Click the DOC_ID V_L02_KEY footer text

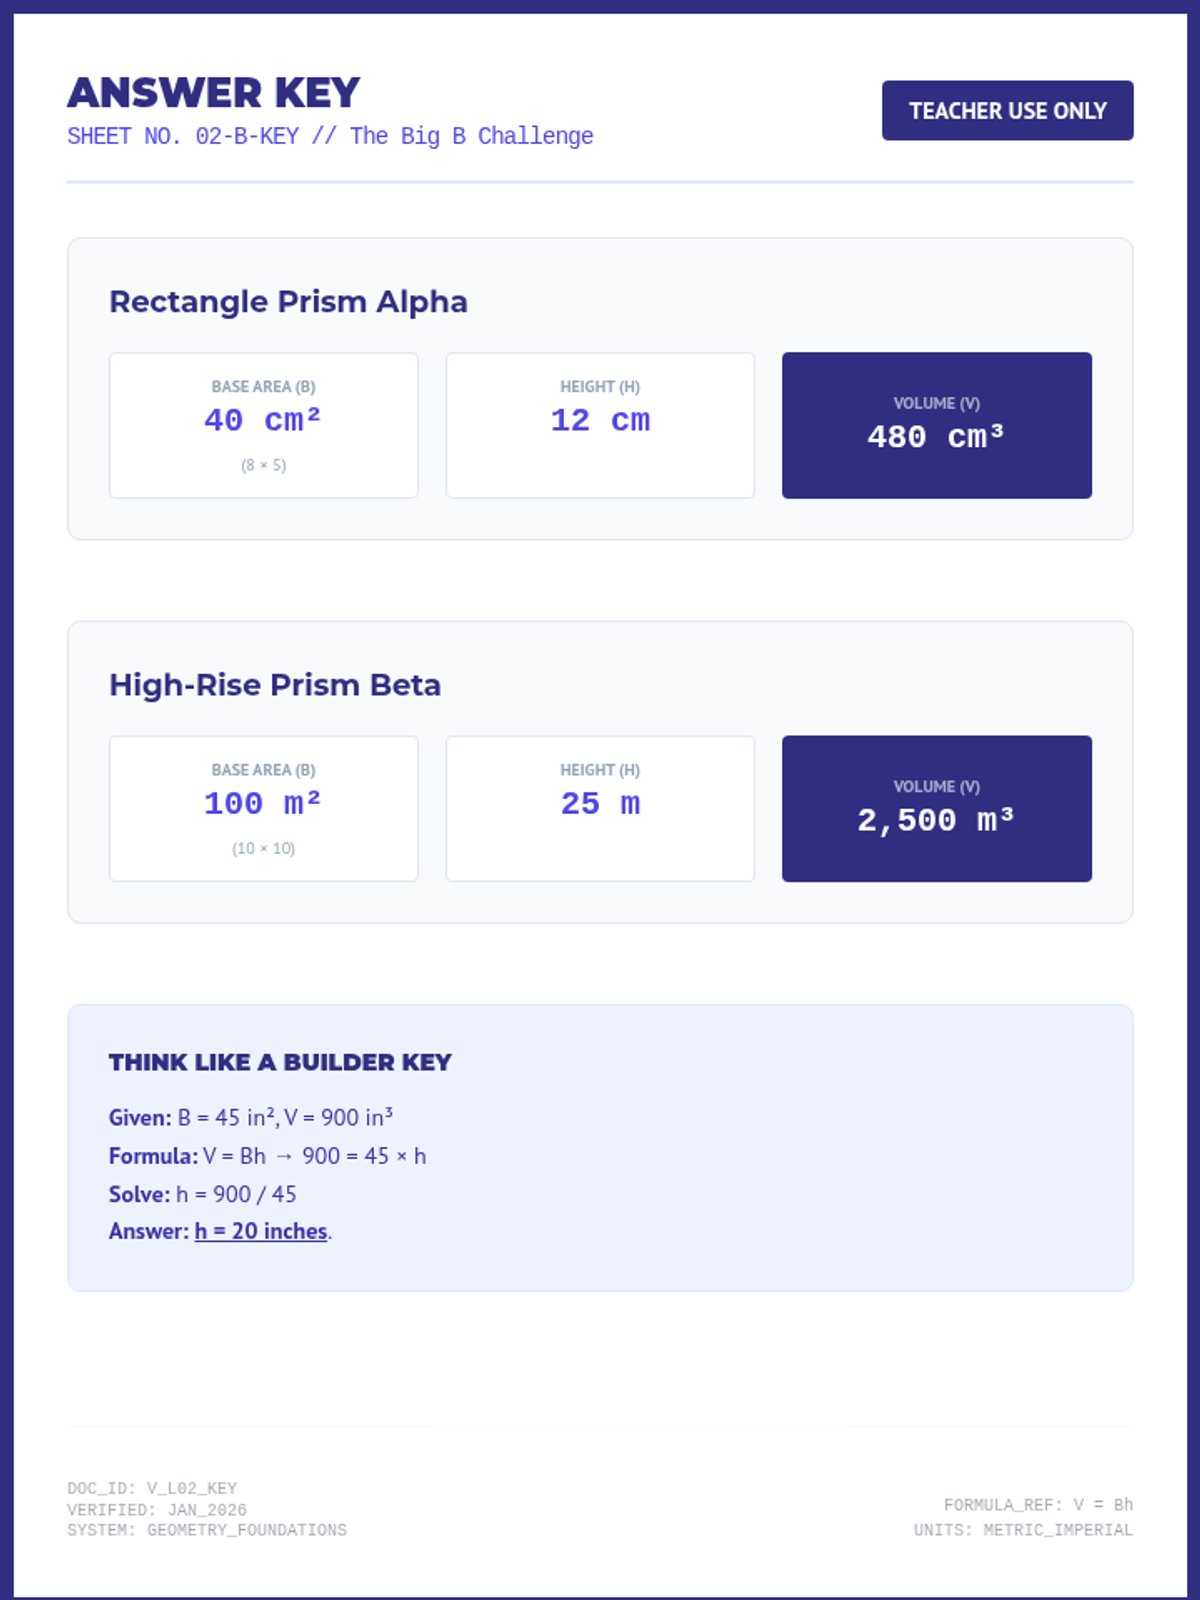[152, 1488]
